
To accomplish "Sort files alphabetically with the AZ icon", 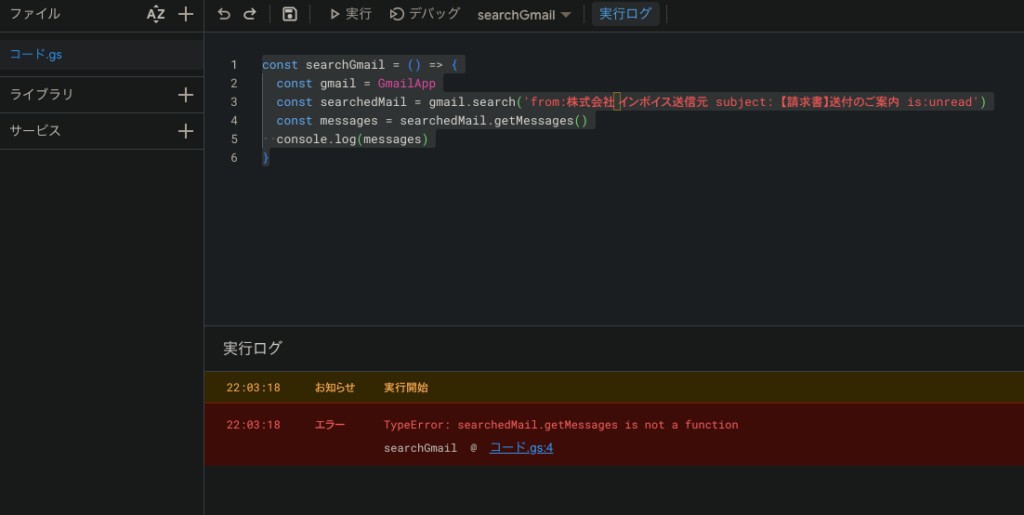I will click(x=155, y=14).
